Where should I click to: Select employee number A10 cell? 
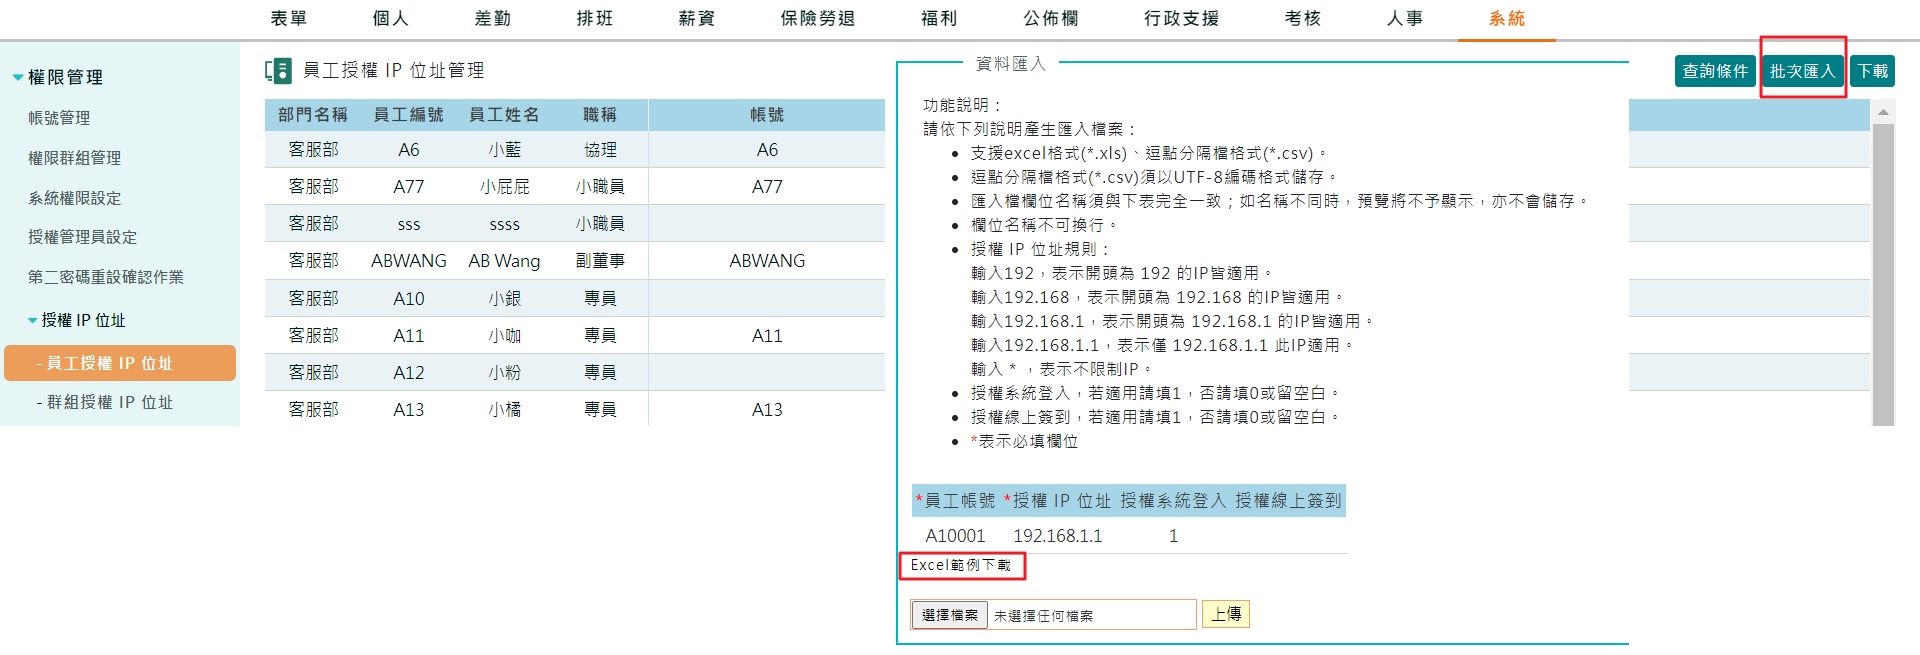pyautogui.click(x=408, y=298)
